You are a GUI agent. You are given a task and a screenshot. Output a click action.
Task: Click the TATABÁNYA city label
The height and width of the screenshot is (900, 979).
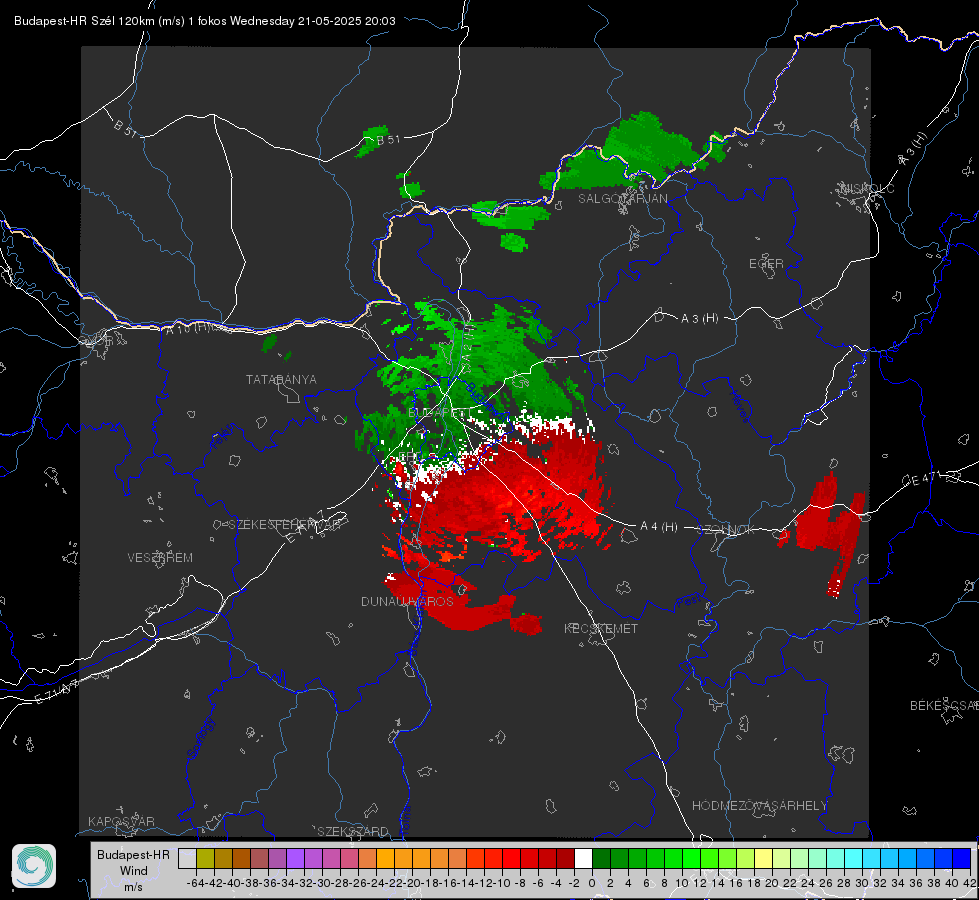(x=281, y=380)
